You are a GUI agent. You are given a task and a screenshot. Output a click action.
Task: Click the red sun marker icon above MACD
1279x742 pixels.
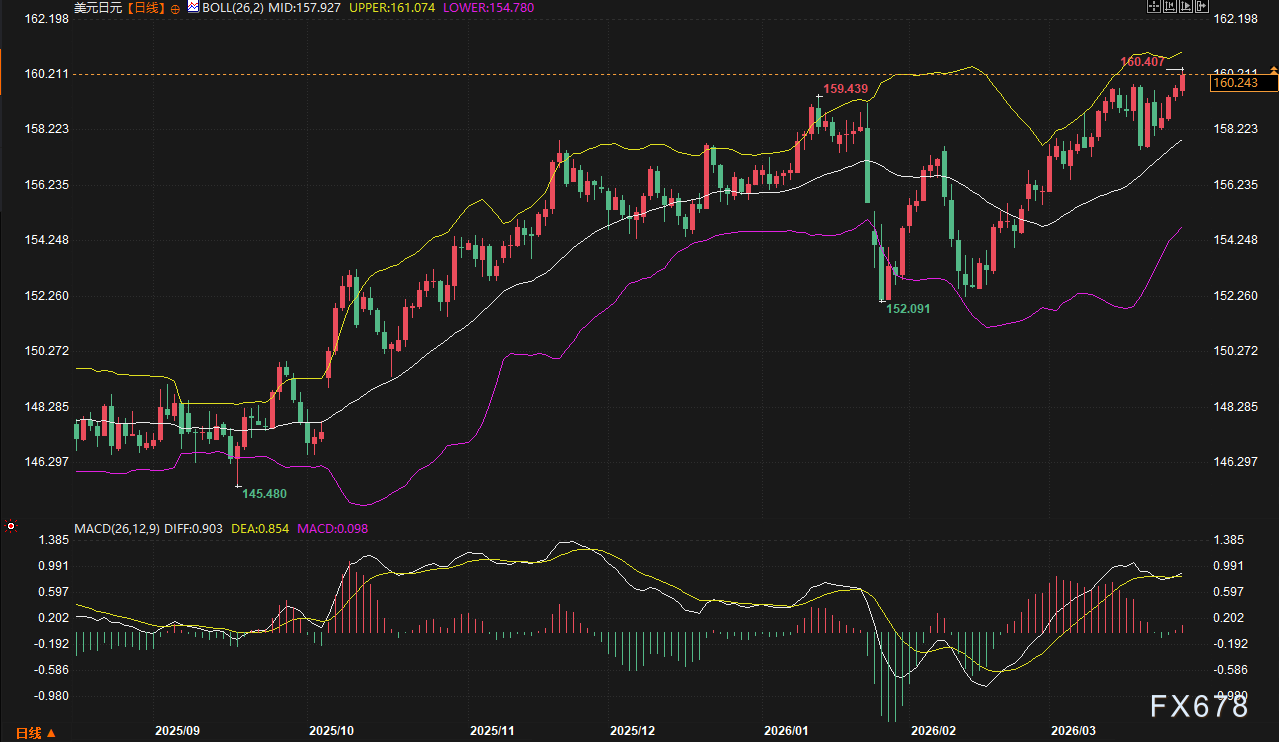click(11, 525)
